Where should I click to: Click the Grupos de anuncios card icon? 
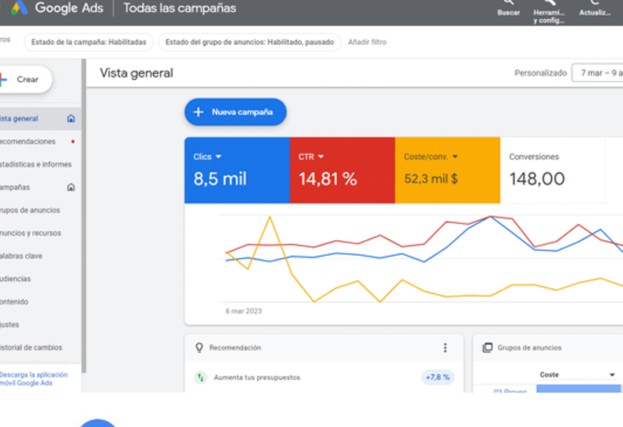487,348
